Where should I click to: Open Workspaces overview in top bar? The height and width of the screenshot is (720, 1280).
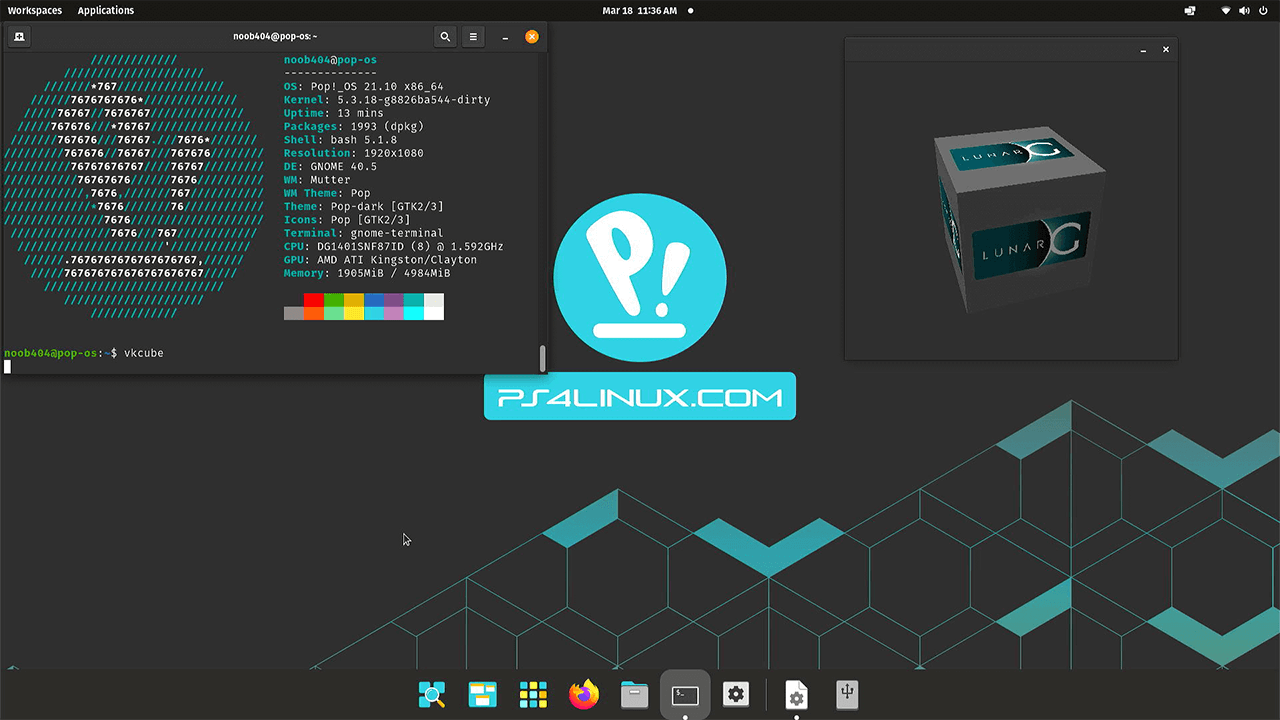tap(35, 10)
